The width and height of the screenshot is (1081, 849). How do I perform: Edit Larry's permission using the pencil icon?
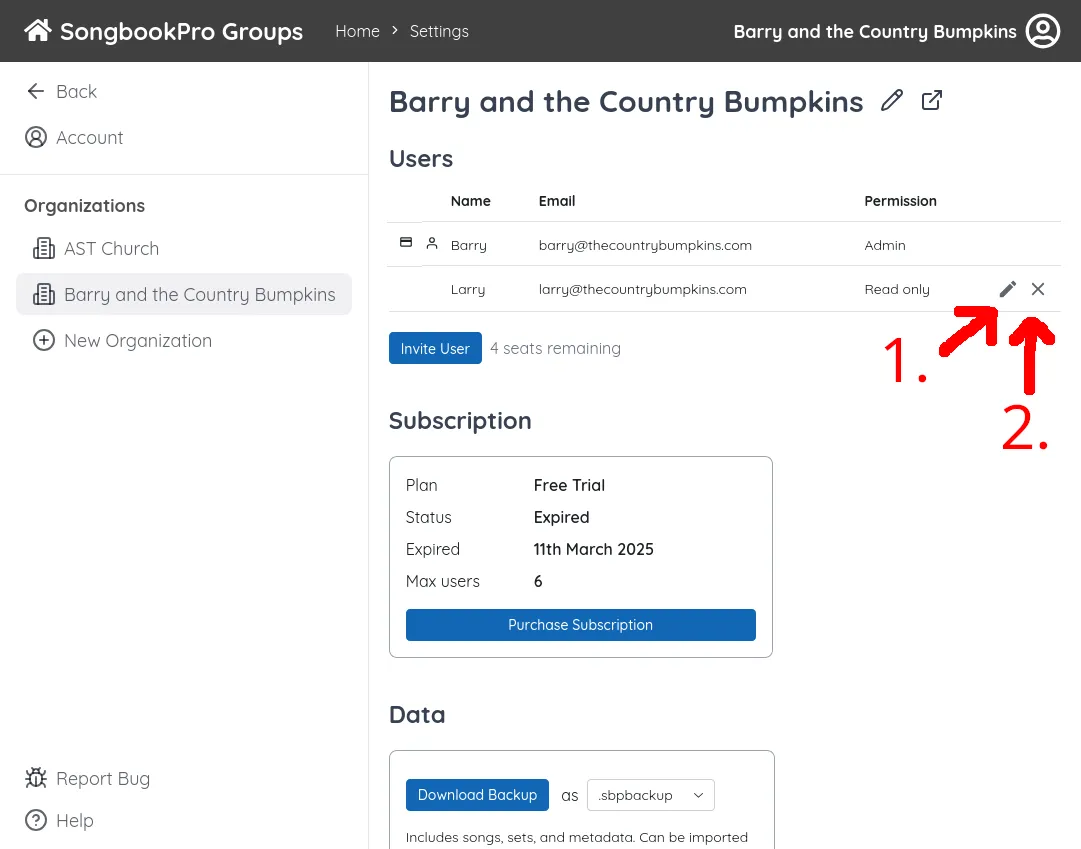[1007, 289]
